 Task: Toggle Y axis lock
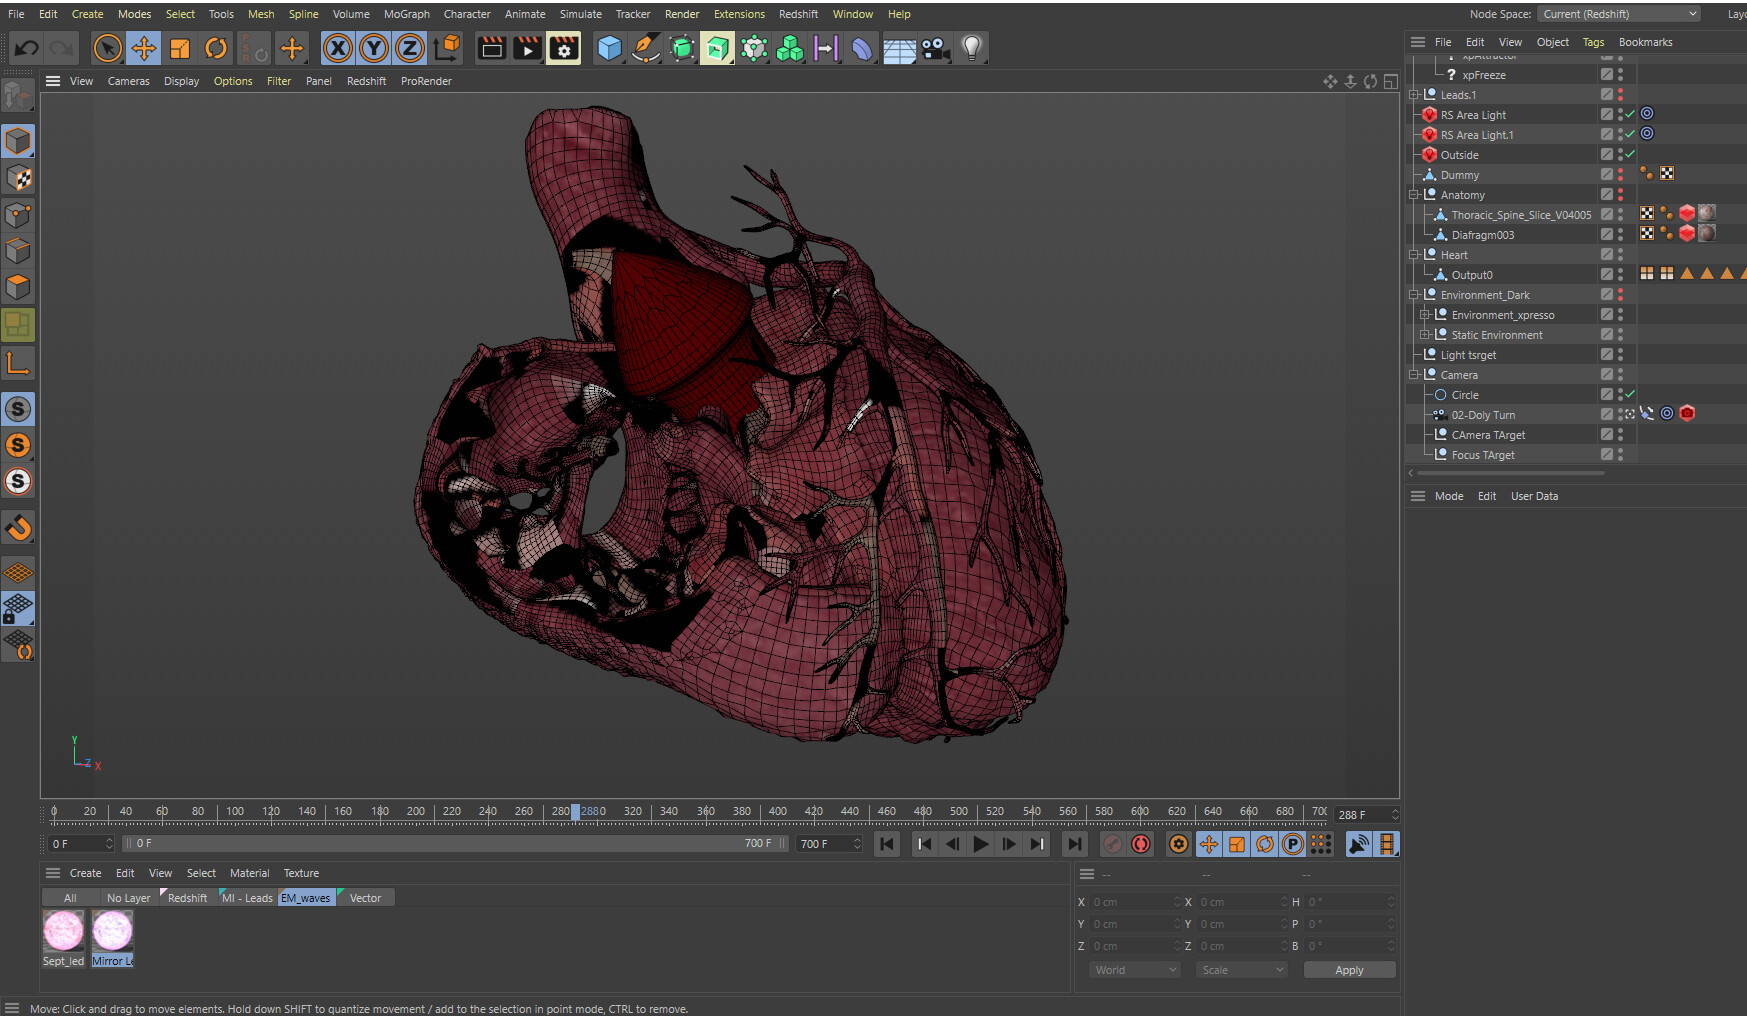click(374, 48)
